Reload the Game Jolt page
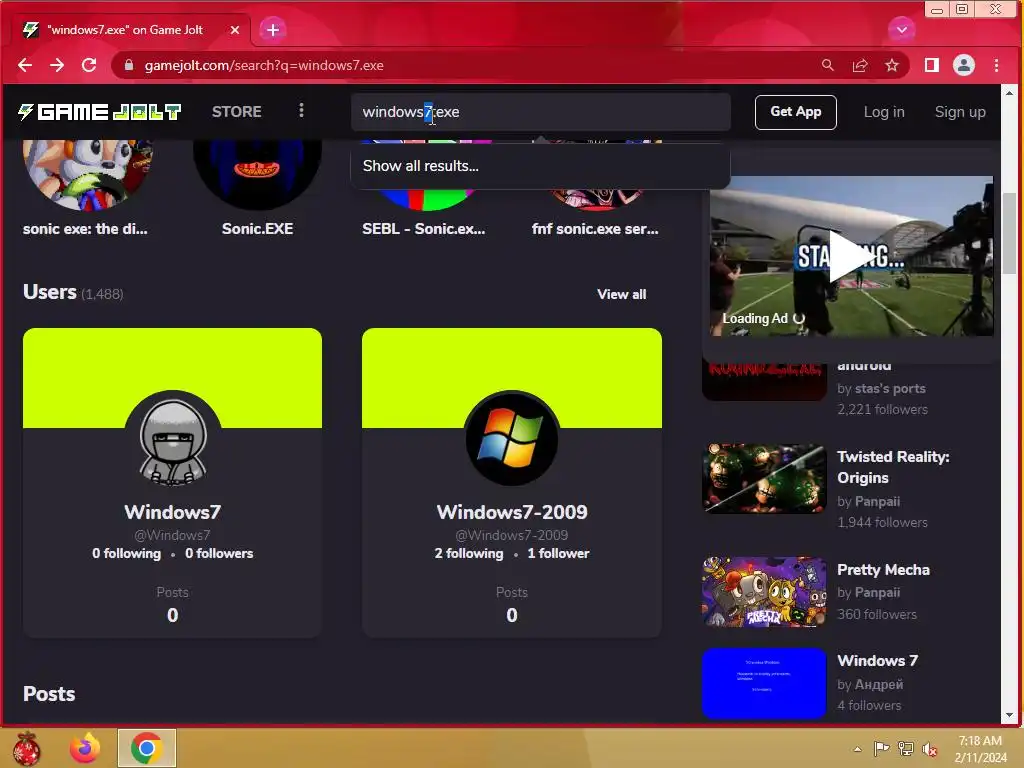This screenshot has height=768, width=1024. [89, 65]
